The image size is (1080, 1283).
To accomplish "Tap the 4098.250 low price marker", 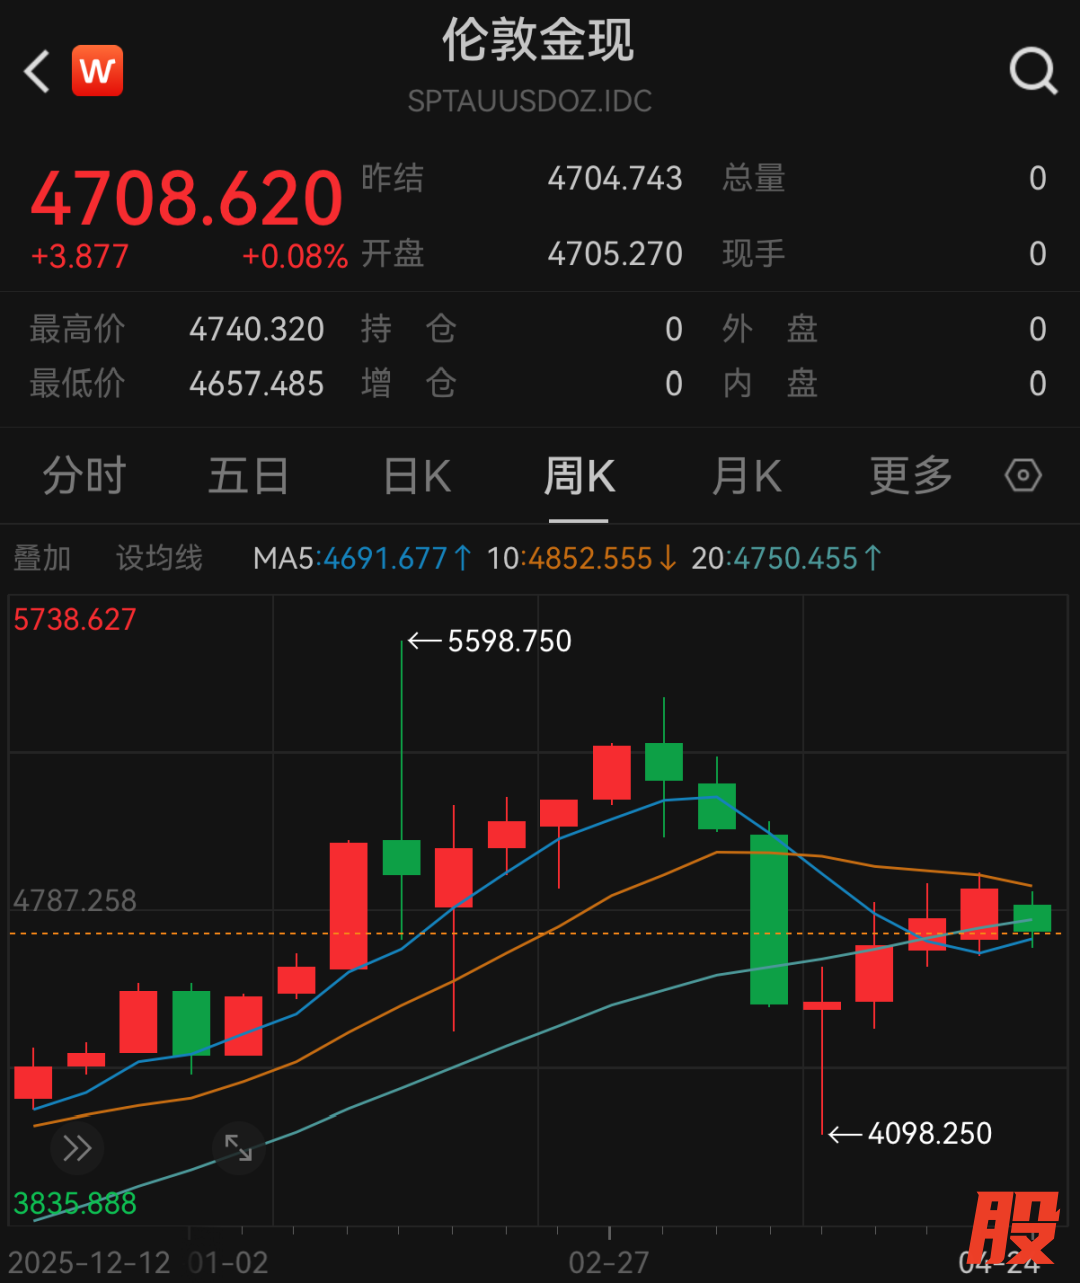I will tap(929, 1134).
